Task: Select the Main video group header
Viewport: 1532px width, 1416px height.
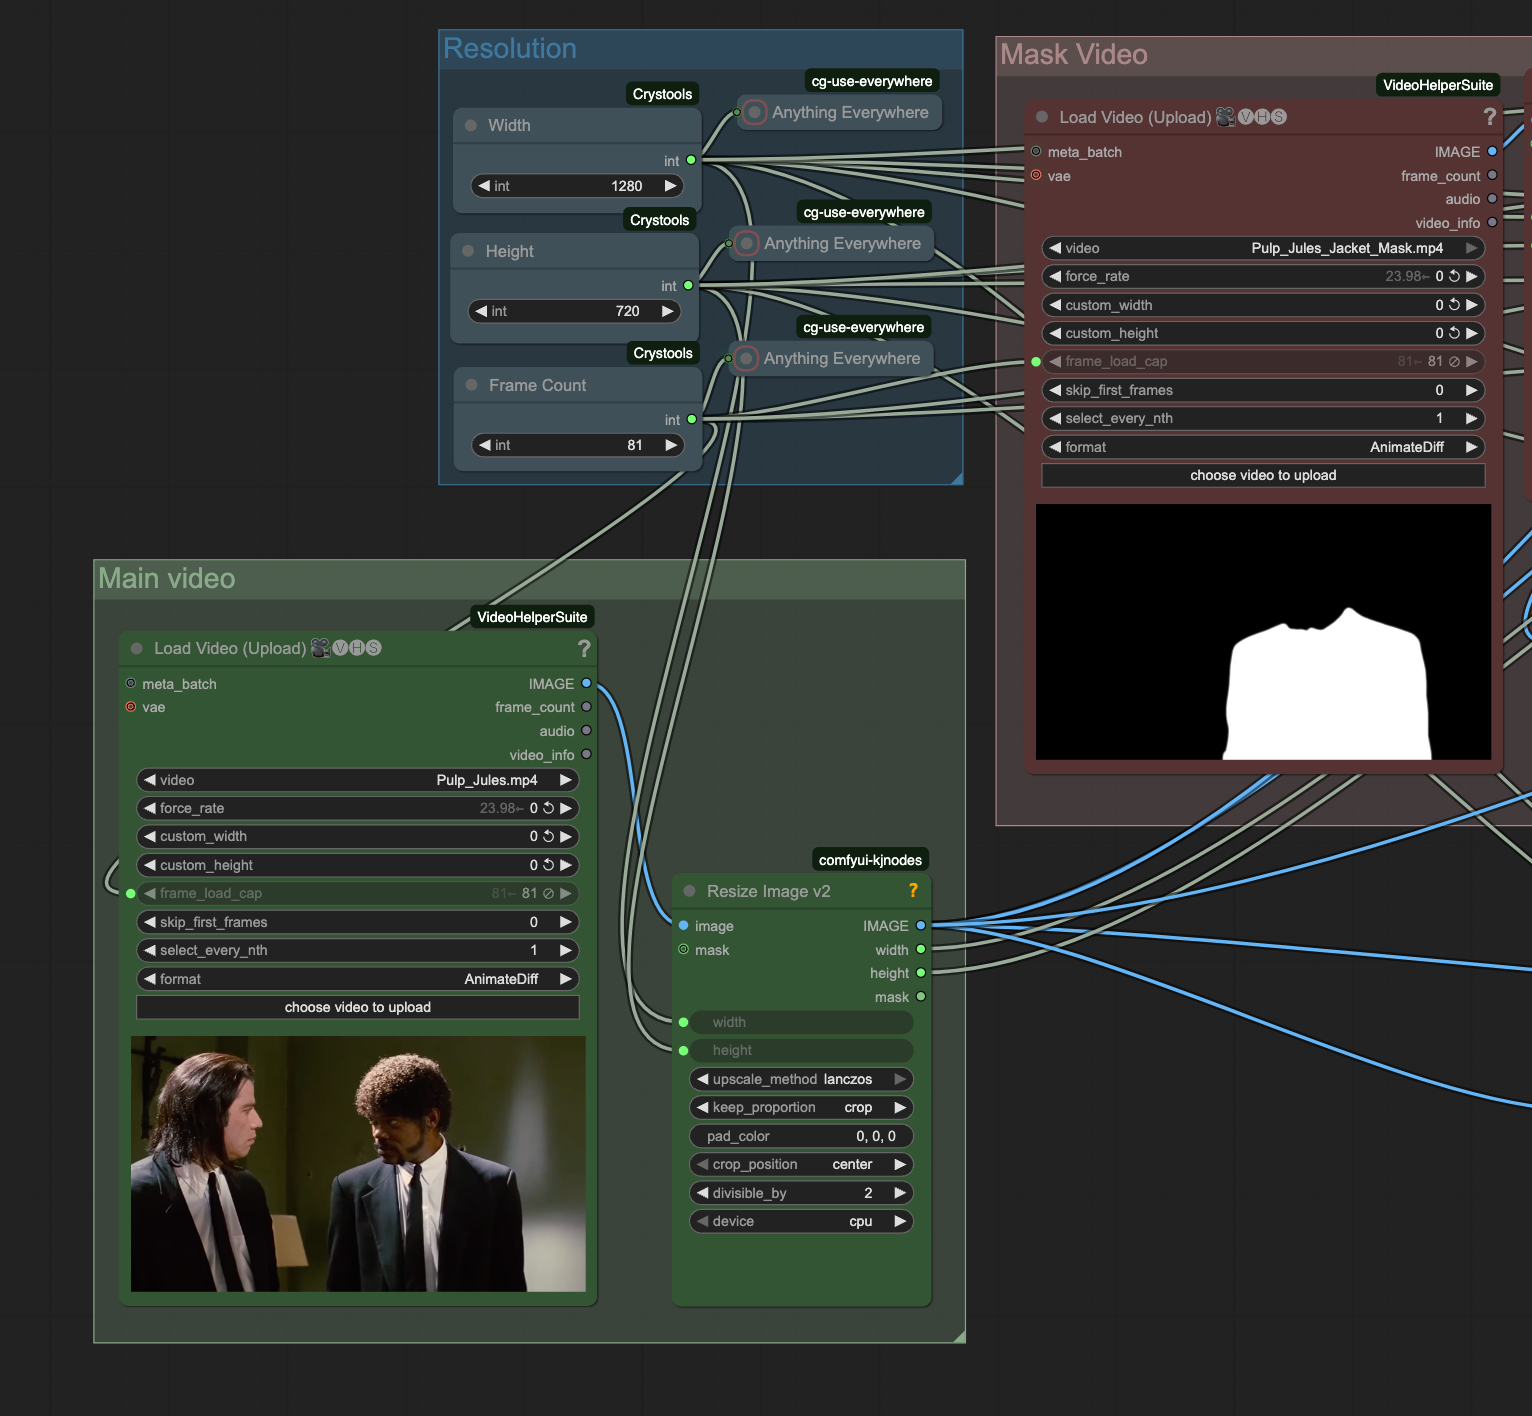Action: 167,579
